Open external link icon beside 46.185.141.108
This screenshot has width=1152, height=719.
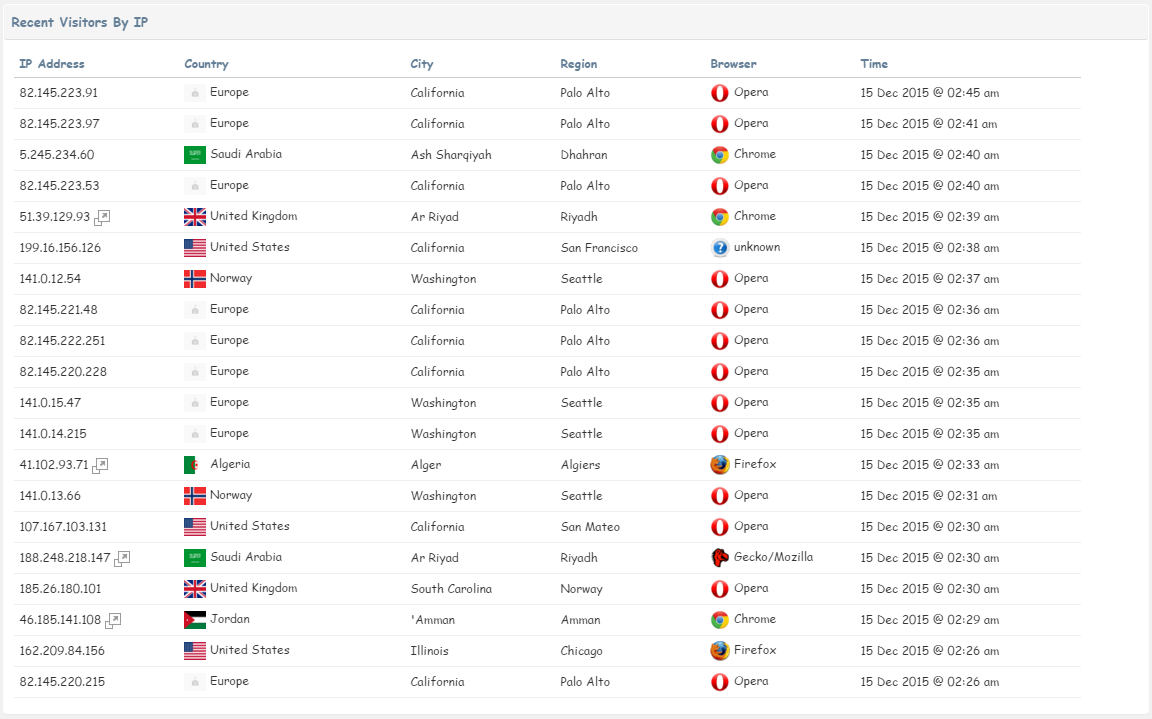click(x=113, y=620)
